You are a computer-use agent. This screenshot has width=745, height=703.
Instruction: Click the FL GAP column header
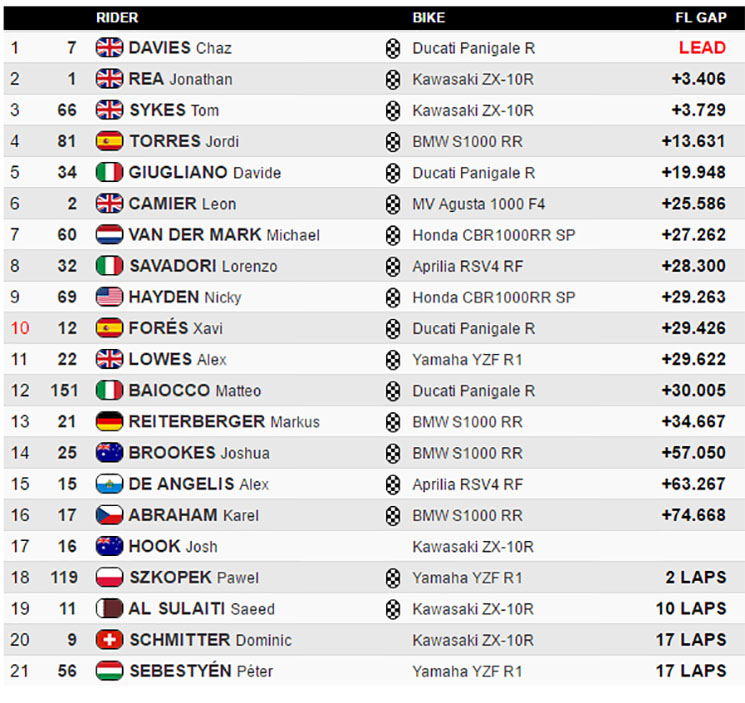tap(701, 18)
